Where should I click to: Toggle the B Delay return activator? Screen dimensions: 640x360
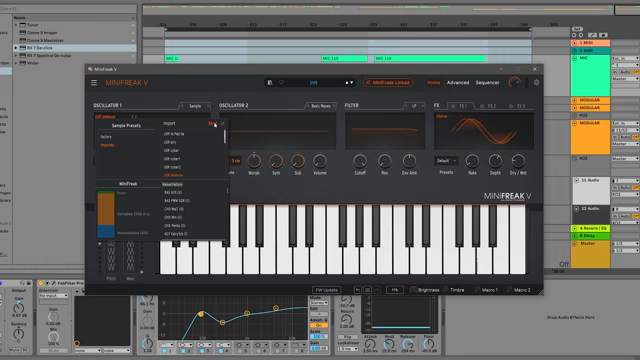click(x=574, y=236)
